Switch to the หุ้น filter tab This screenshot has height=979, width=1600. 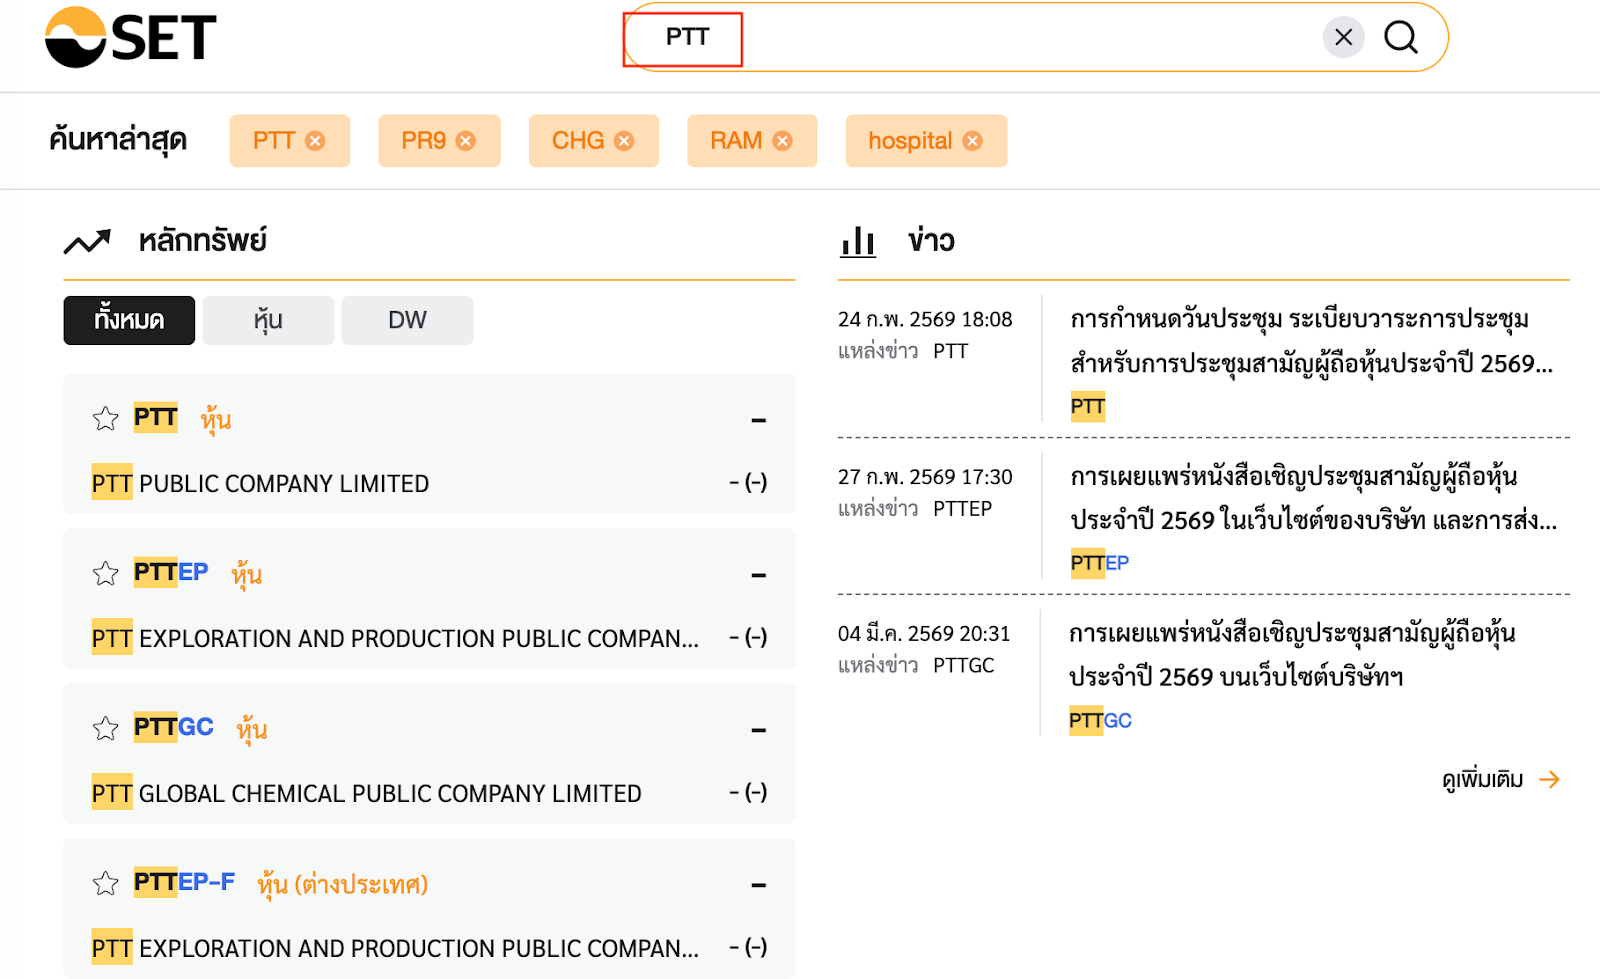pyautogui.click(x=267, y=320)
